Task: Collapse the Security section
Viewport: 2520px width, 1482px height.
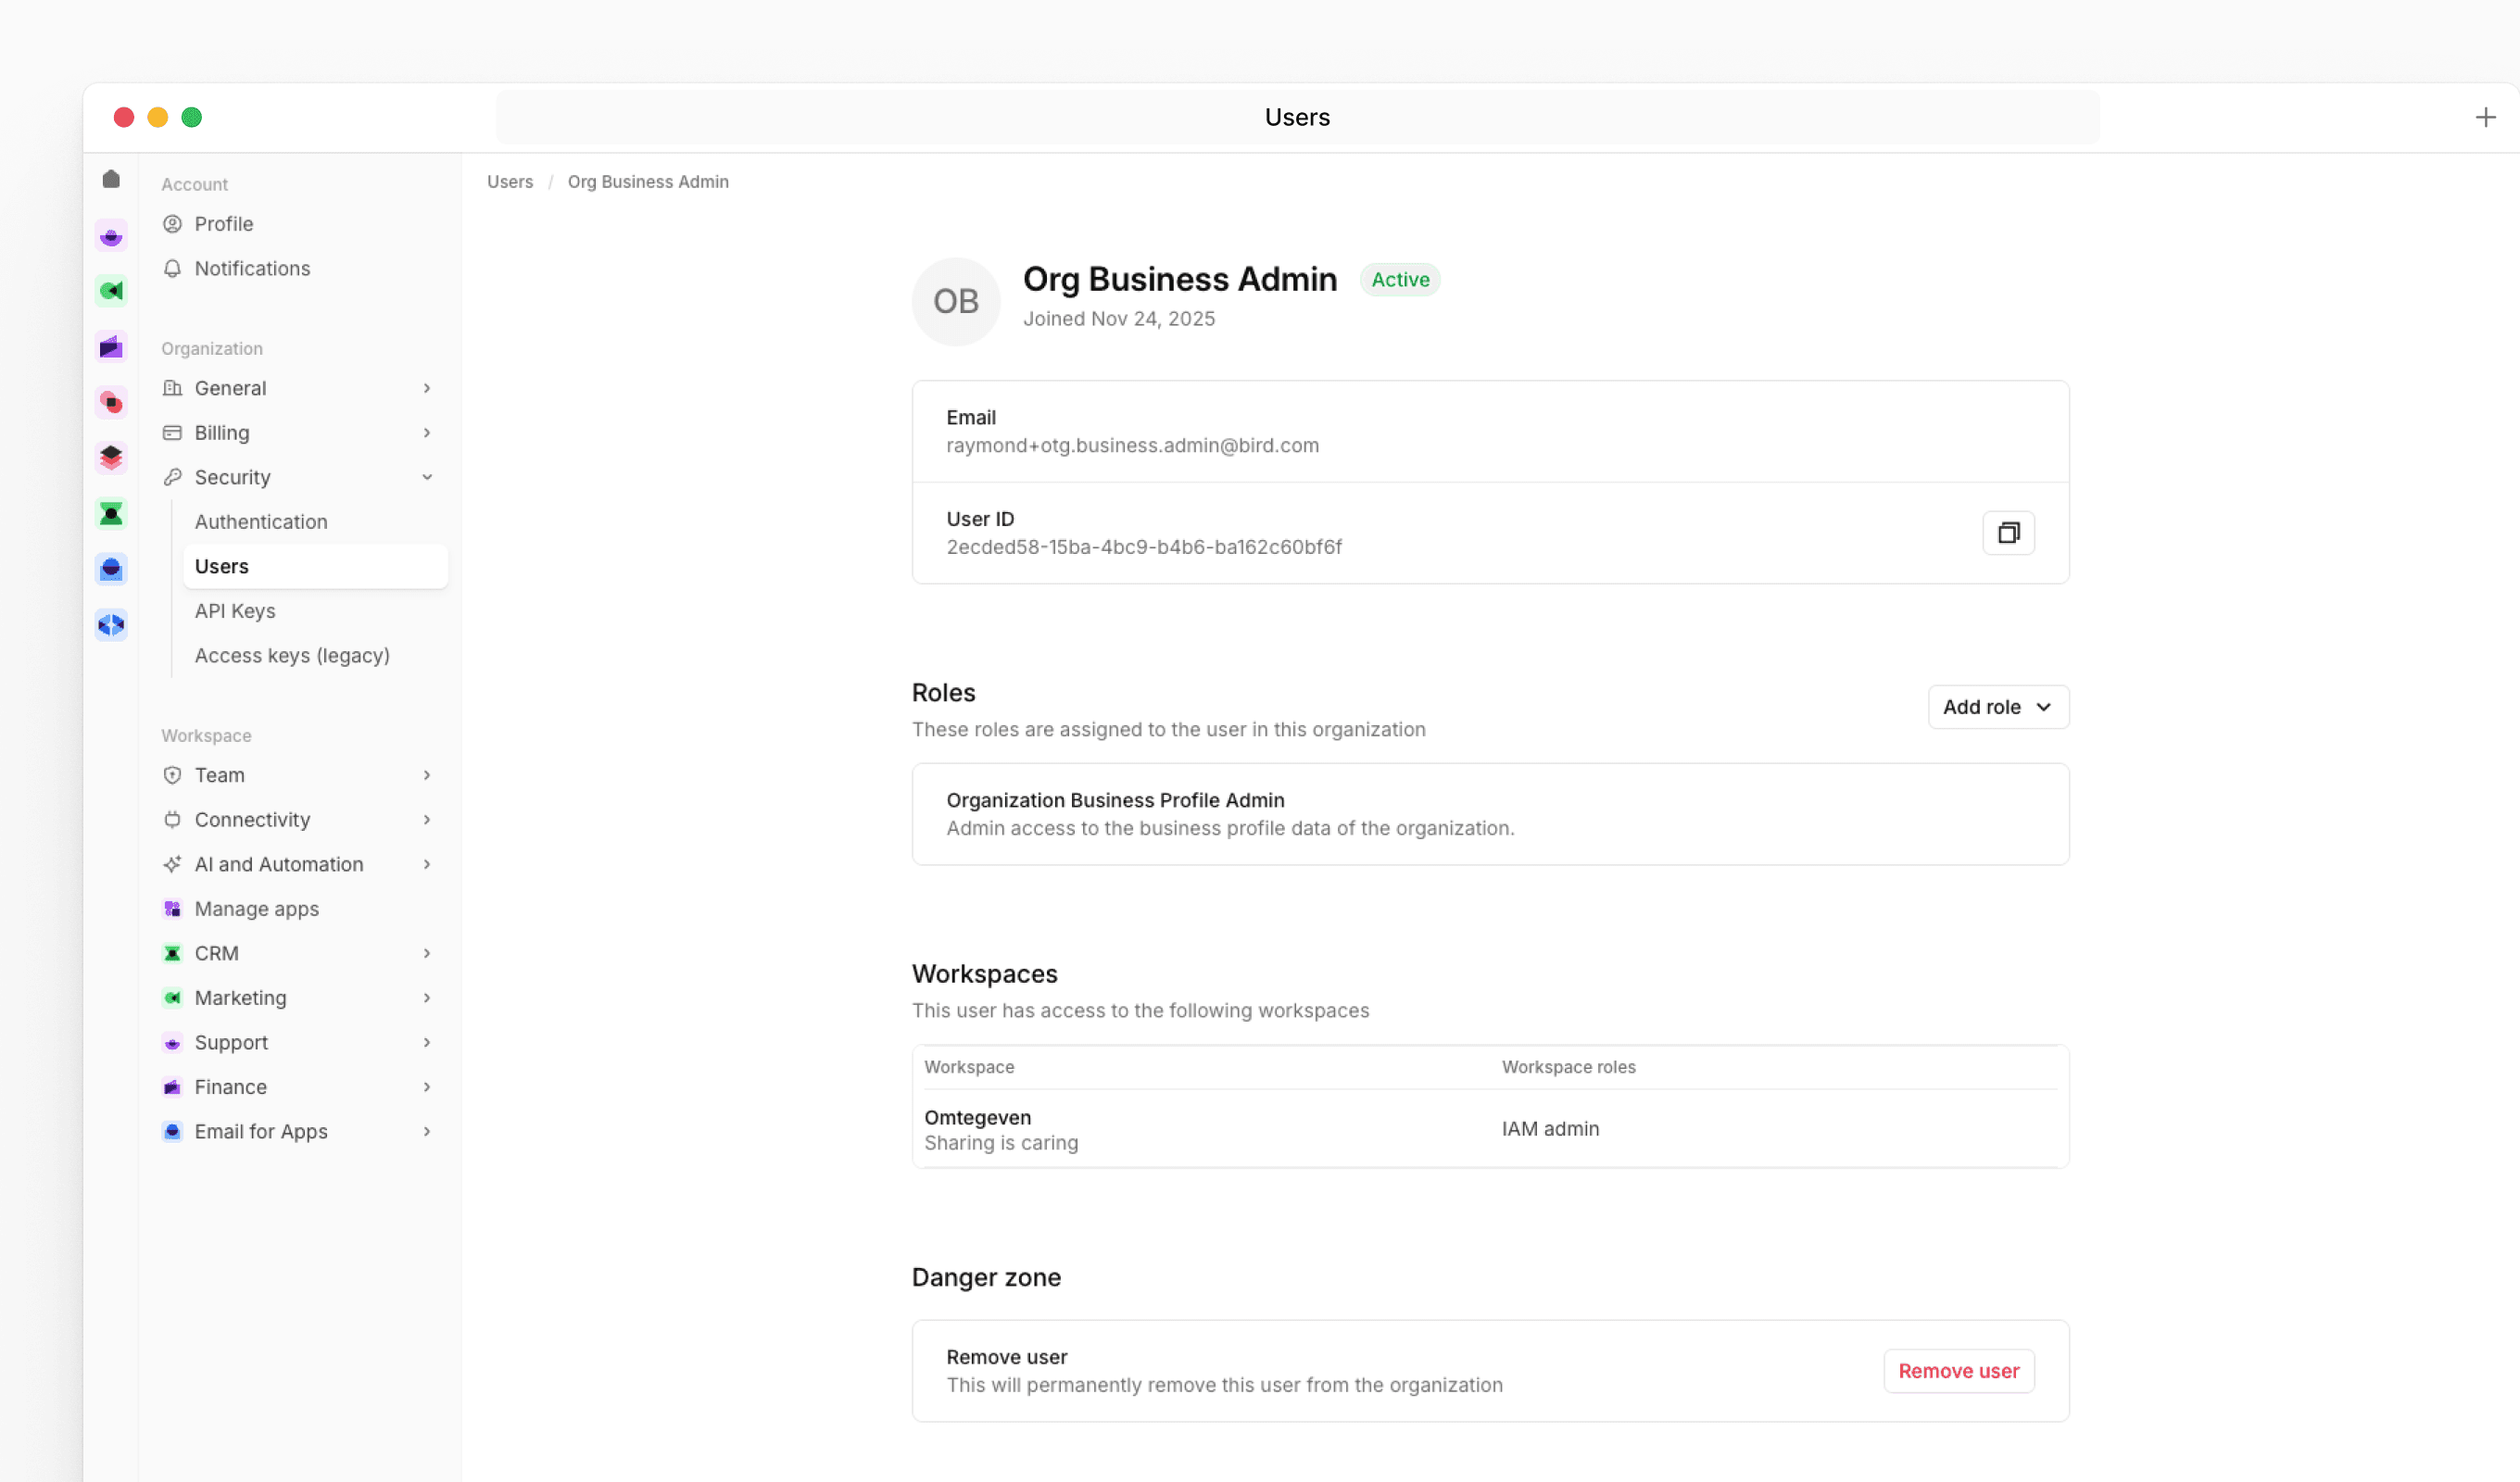Action: pos(427,477)
